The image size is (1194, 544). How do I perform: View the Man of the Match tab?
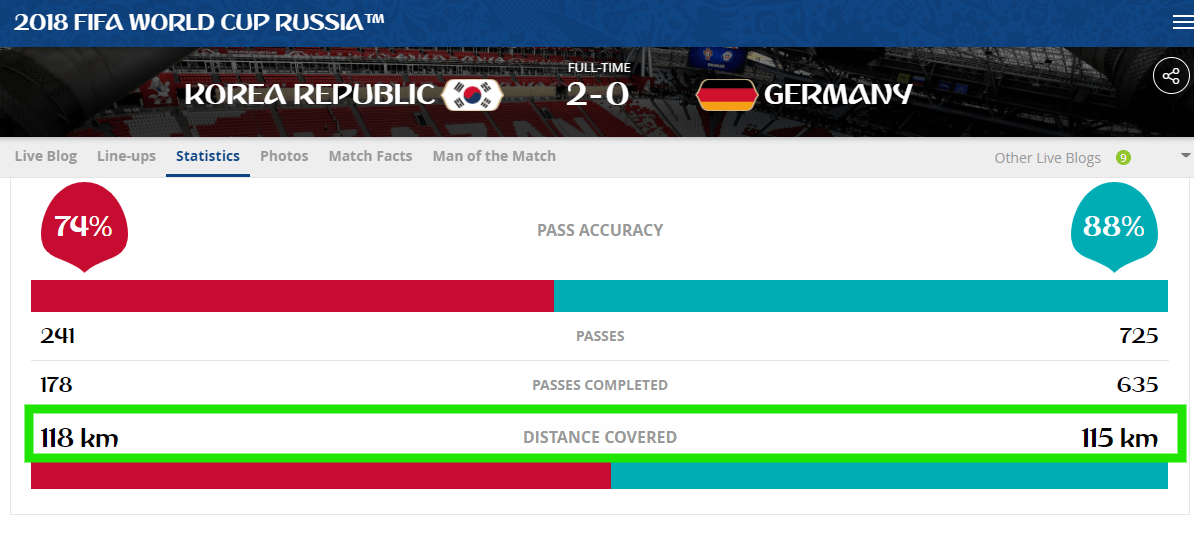coord(494,156)
